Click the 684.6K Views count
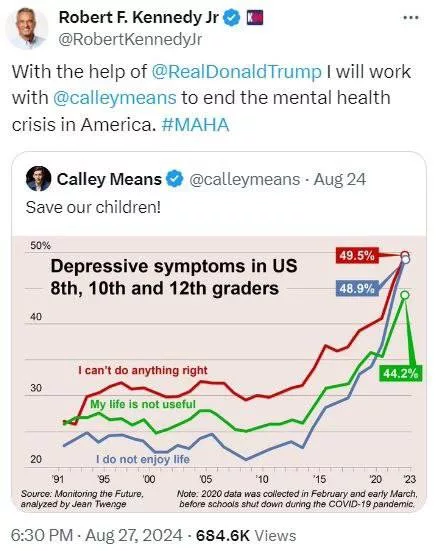This screenshot has height=551, width=440. point(246,535)
